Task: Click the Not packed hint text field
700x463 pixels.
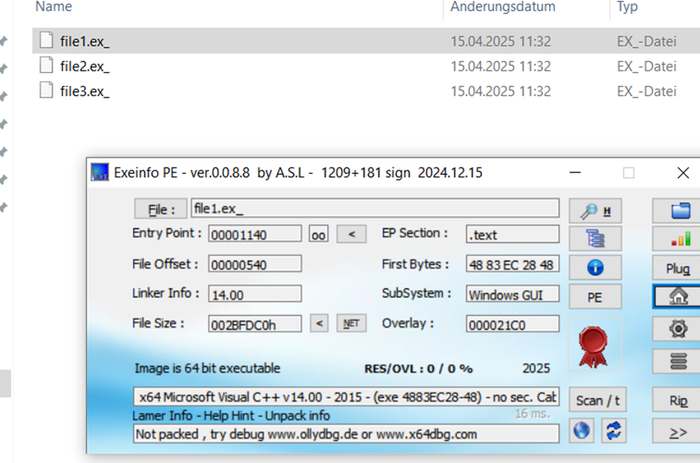Action: pyautogui.click(x=346, y=434)
